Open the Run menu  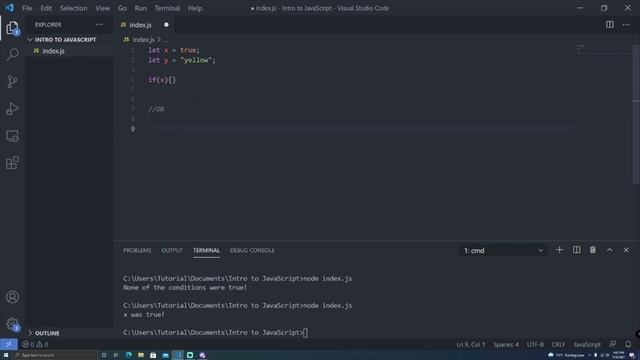(140, 8)
